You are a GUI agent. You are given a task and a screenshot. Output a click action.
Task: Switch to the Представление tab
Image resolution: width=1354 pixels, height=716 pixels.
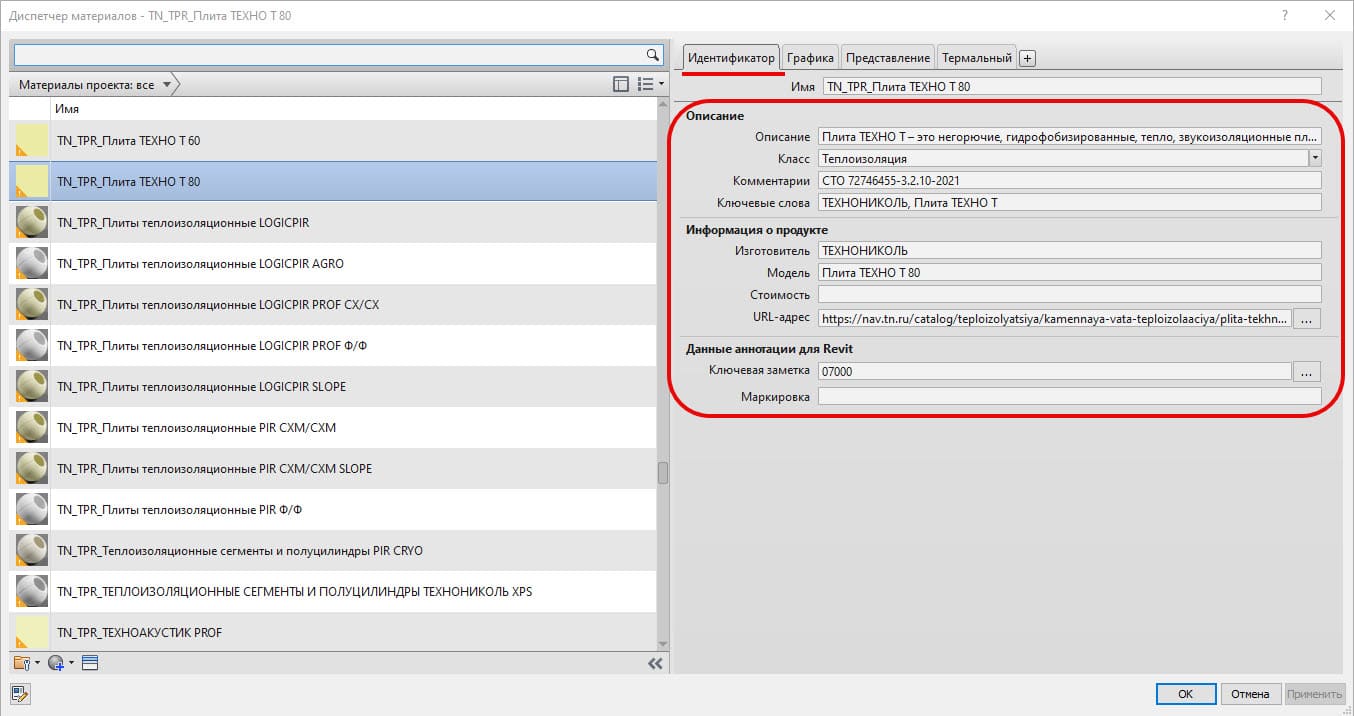tap(888, 58)
